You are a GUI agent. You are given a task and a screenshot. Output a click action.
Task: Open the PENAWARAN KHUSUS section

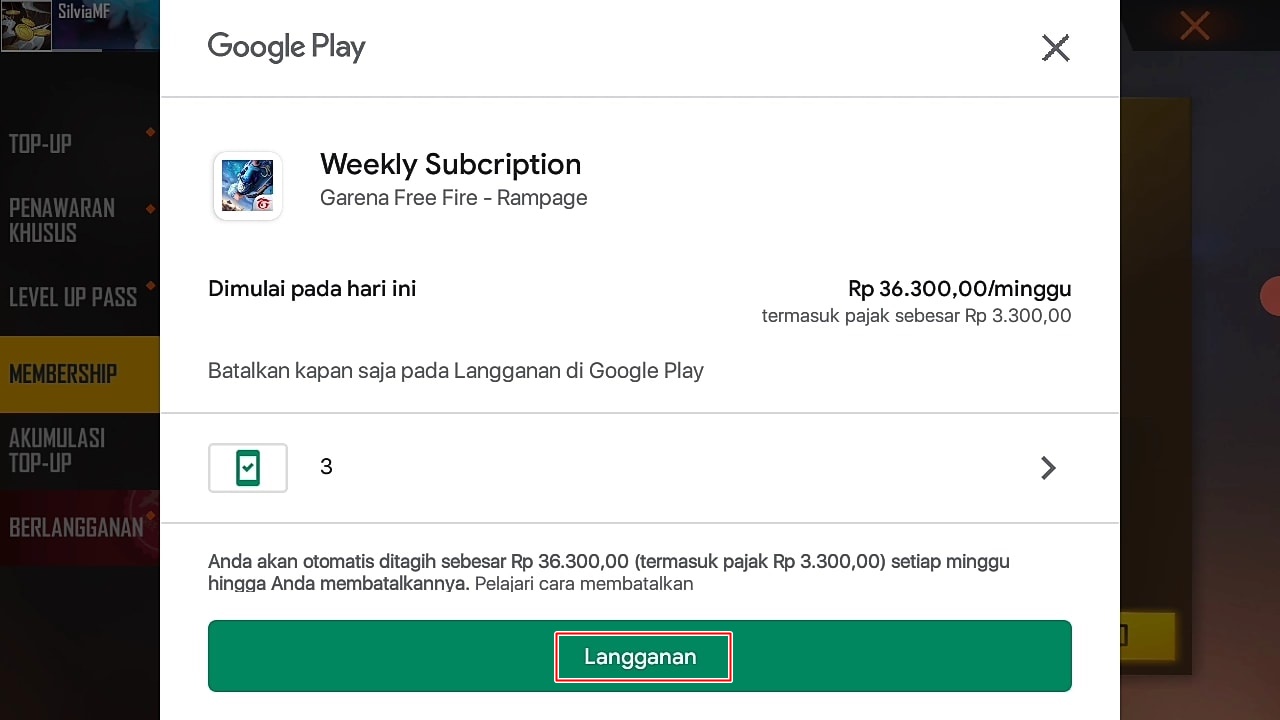[x=62, y=220]
